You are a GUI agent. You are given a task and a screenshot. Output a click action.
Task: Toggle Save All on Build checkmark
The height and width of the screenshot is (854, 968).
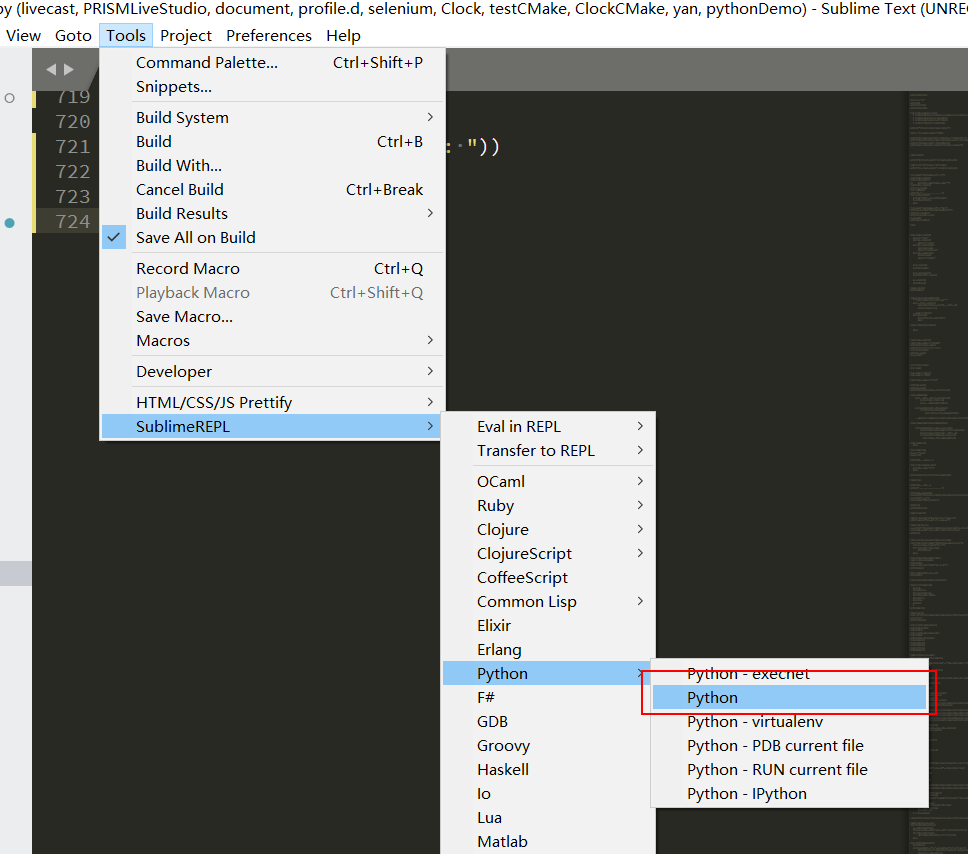pyautogui.click(x=114, y=237)
